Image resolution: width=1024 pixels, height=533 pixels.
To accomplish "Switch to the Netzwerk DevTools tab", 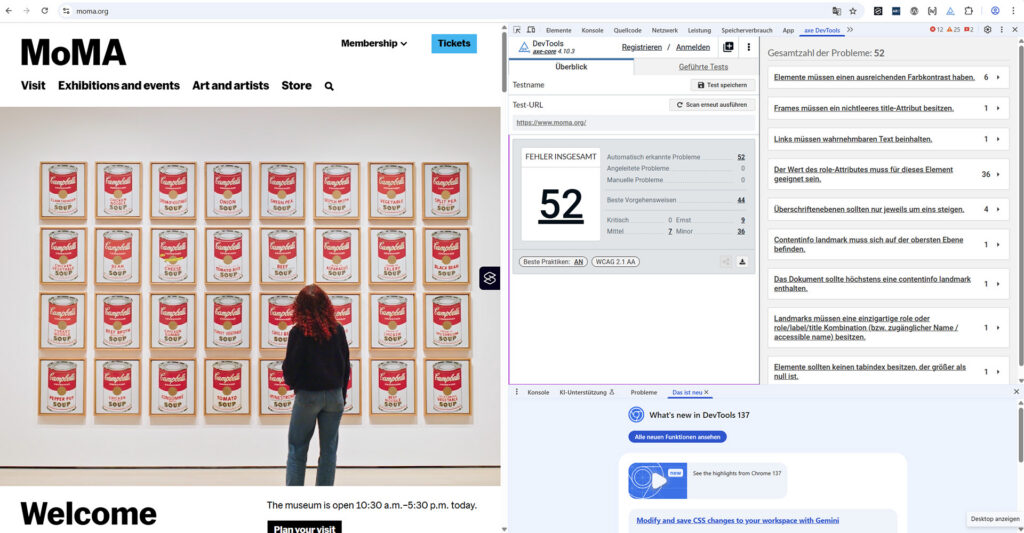I will click(664, 30).
